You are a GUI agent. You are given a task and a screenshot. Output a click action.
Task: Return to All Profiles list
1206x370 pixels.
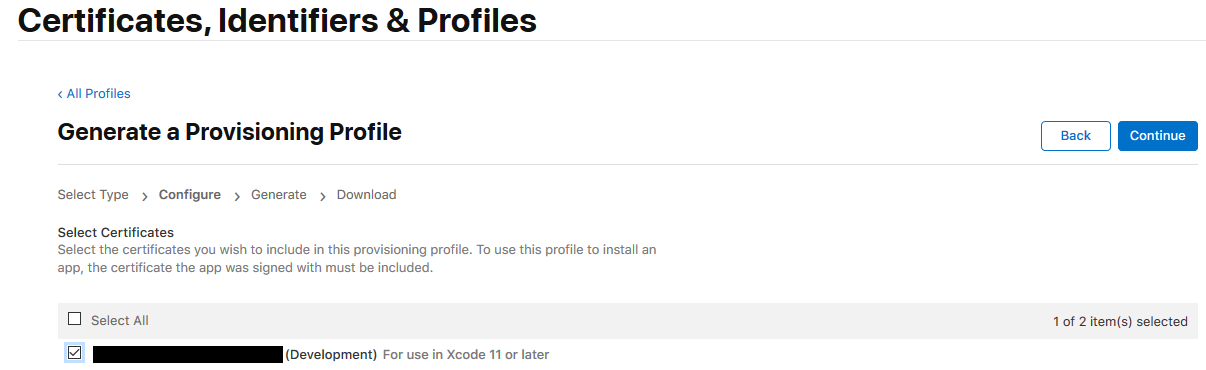[94, 94]
